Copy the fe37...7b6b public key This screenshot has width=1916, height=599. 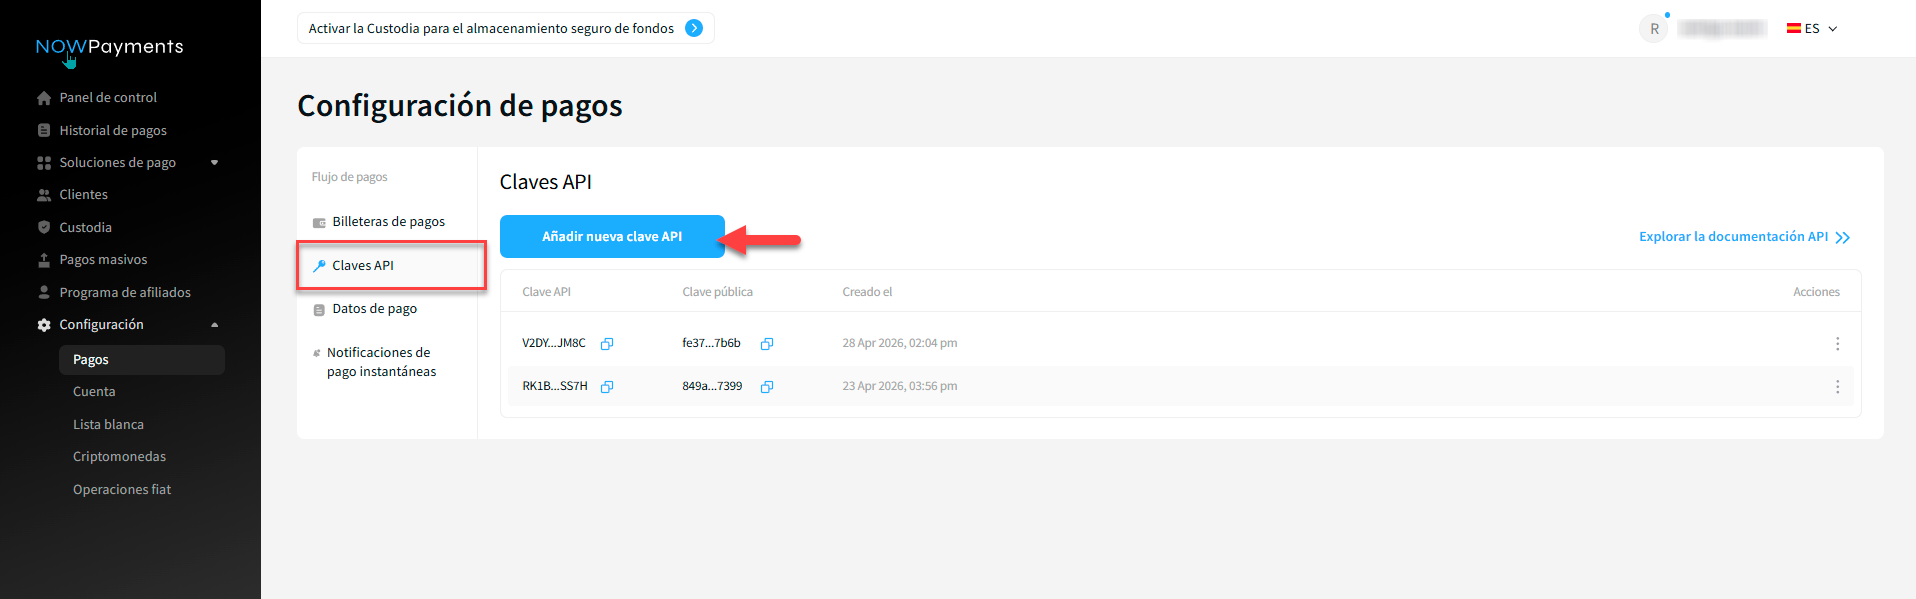[766, 344]
